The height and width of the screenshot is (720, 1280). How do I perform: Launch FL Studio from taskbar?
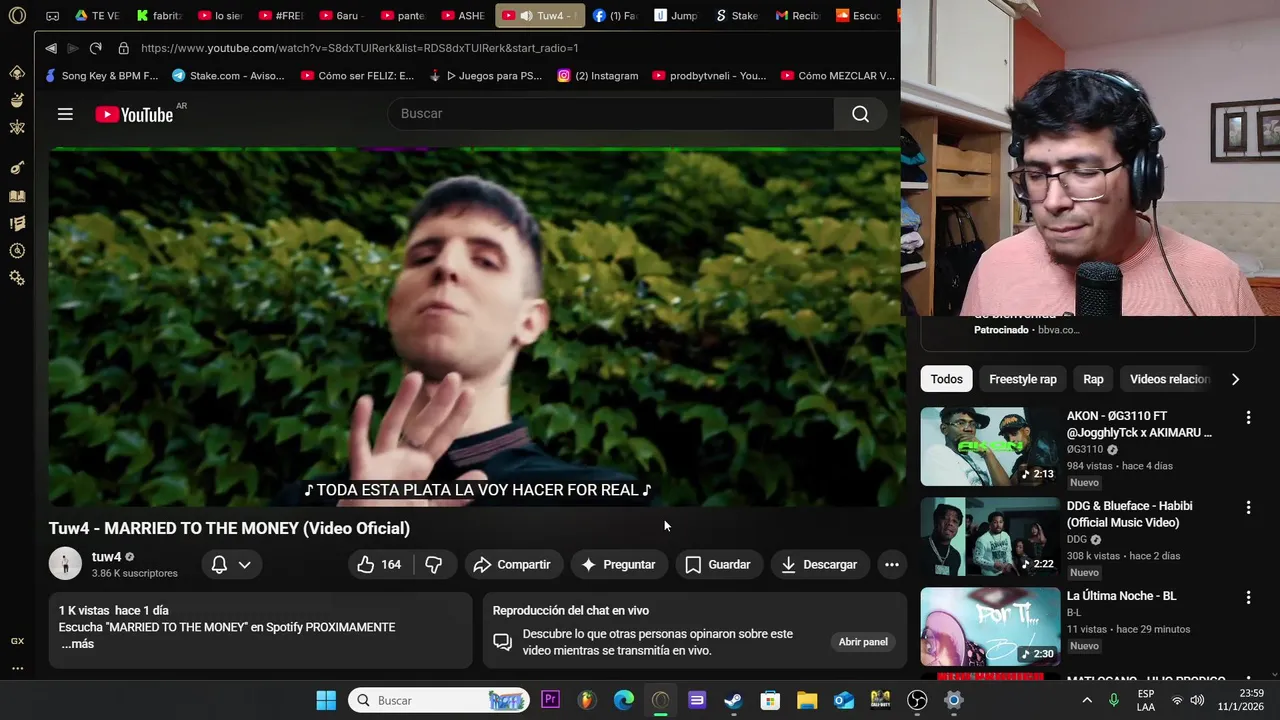coord(587,701)
